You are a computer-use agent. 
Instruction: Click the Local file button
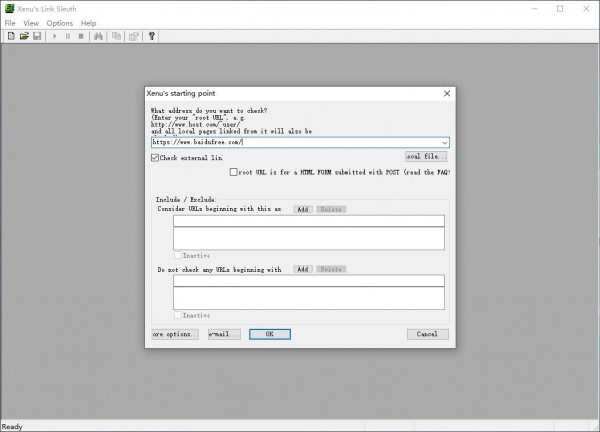(x=426, y=156)
